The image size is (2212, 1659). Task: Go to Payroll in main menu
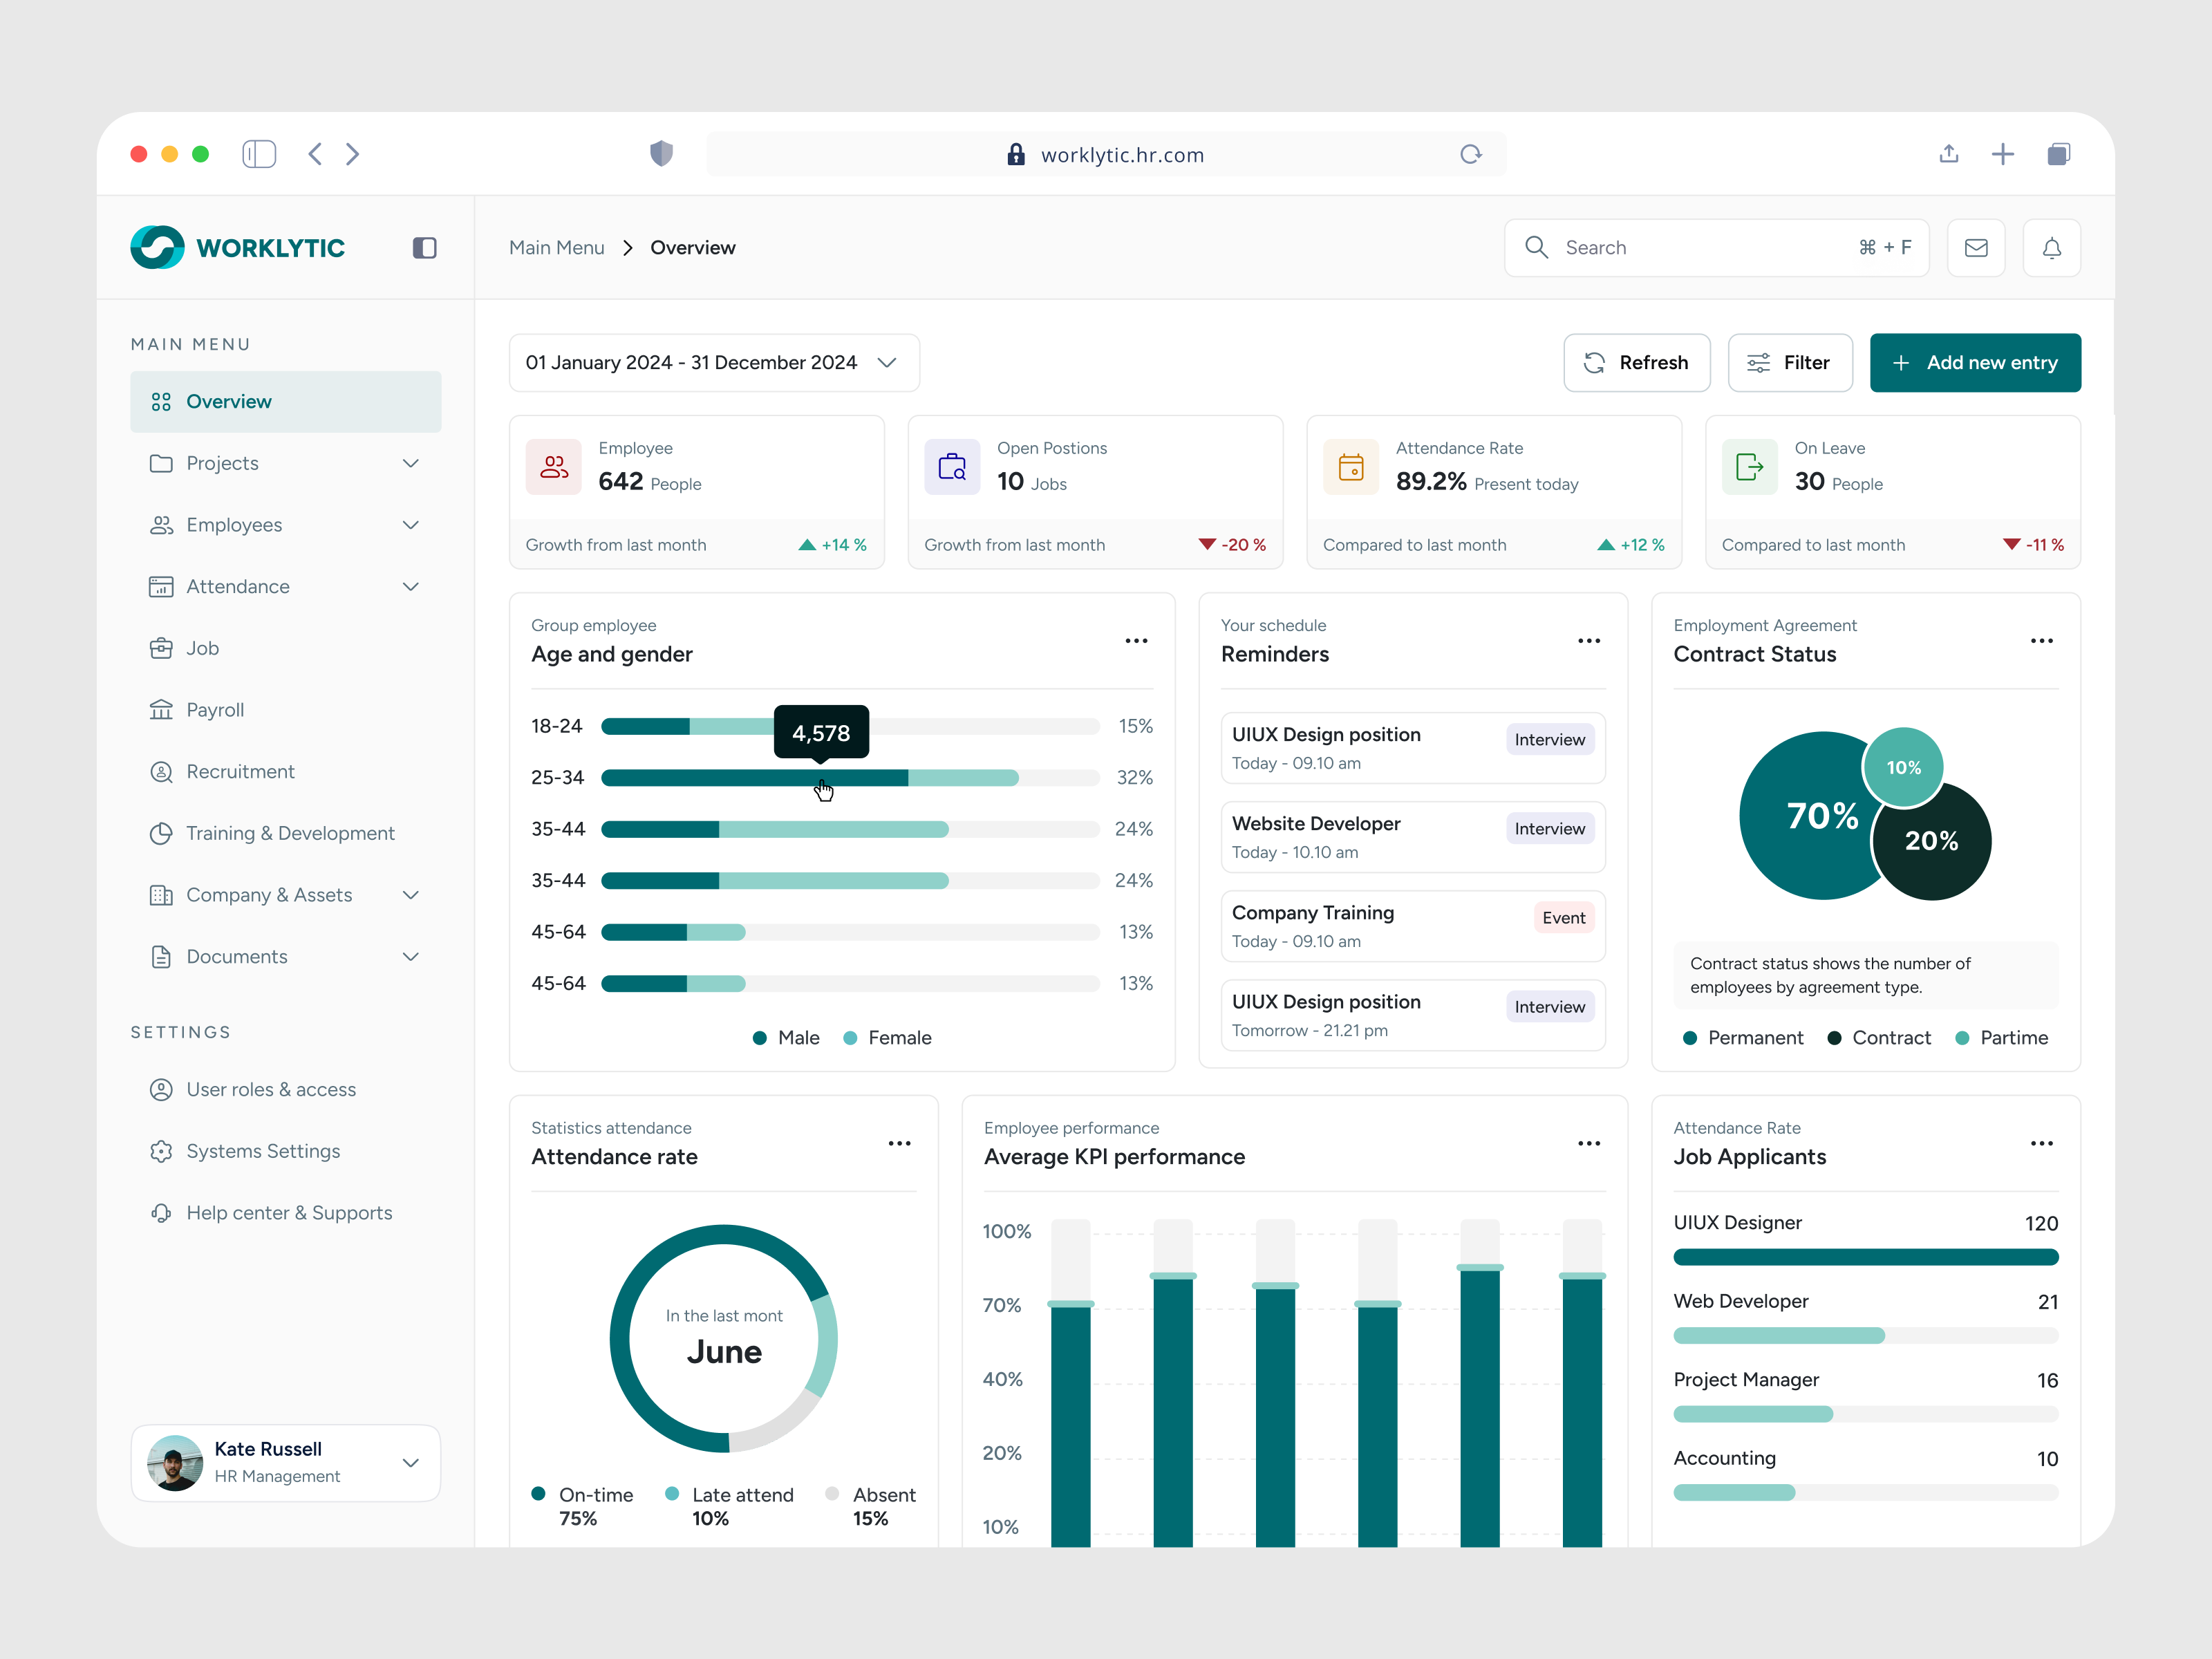pos(215,710)
